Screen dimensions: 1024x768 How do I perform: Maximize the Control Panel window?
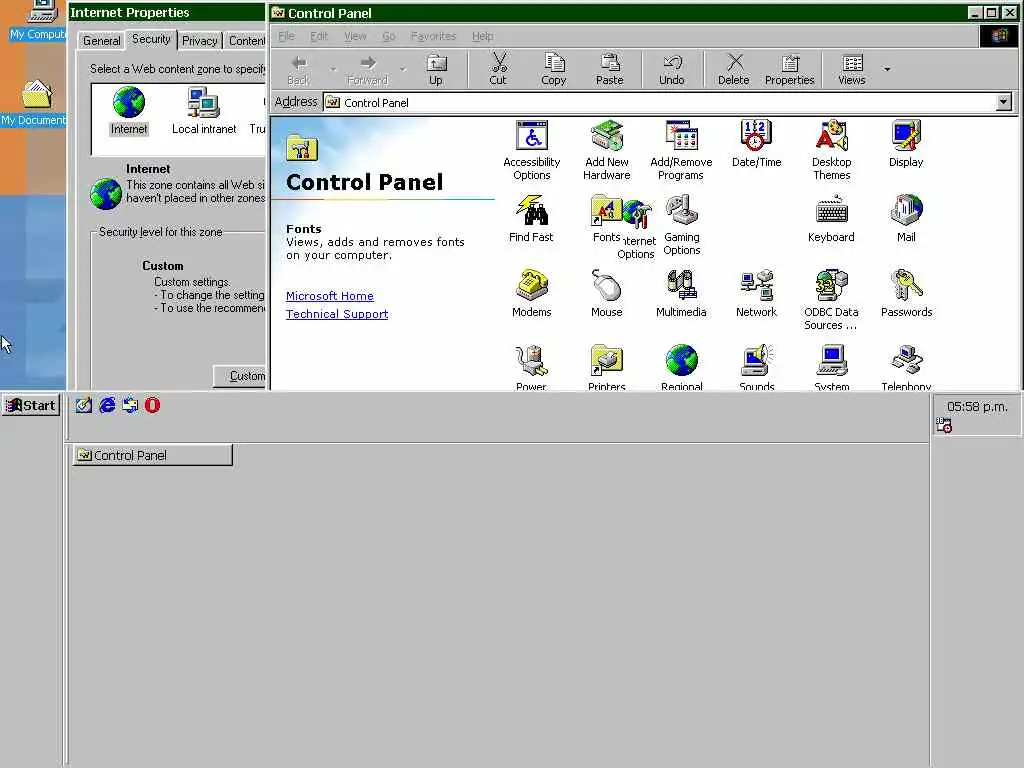991,12
